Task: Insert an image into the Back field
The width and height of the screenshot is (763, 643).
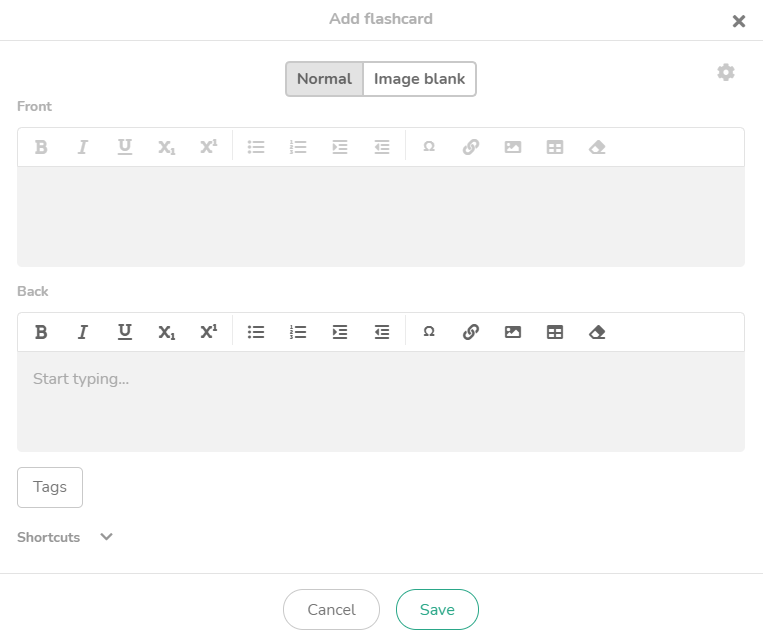Action: [513, 332]
